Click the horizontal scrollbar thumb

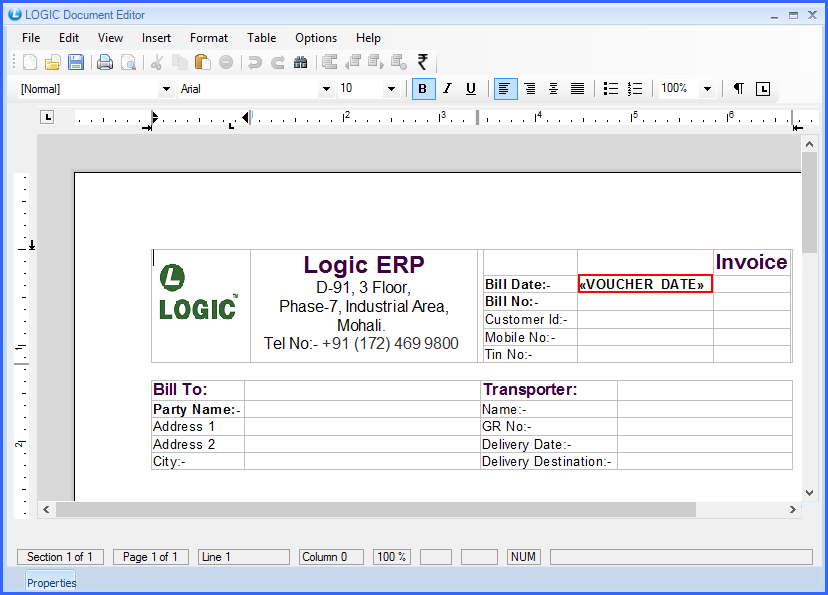click(376, 509)
